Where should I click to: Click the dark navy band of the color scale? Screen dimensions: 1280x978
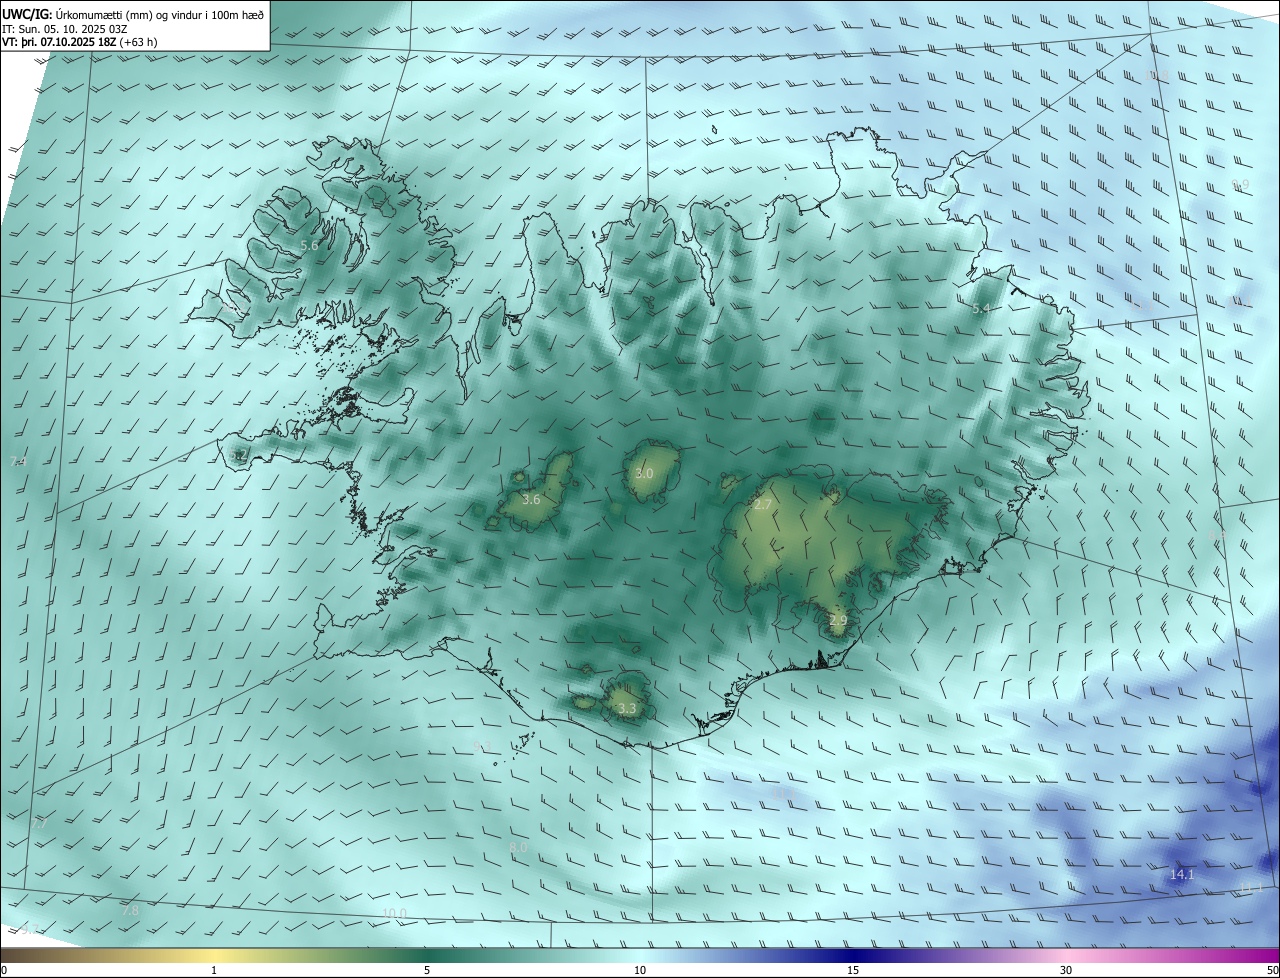pos(853,956)
